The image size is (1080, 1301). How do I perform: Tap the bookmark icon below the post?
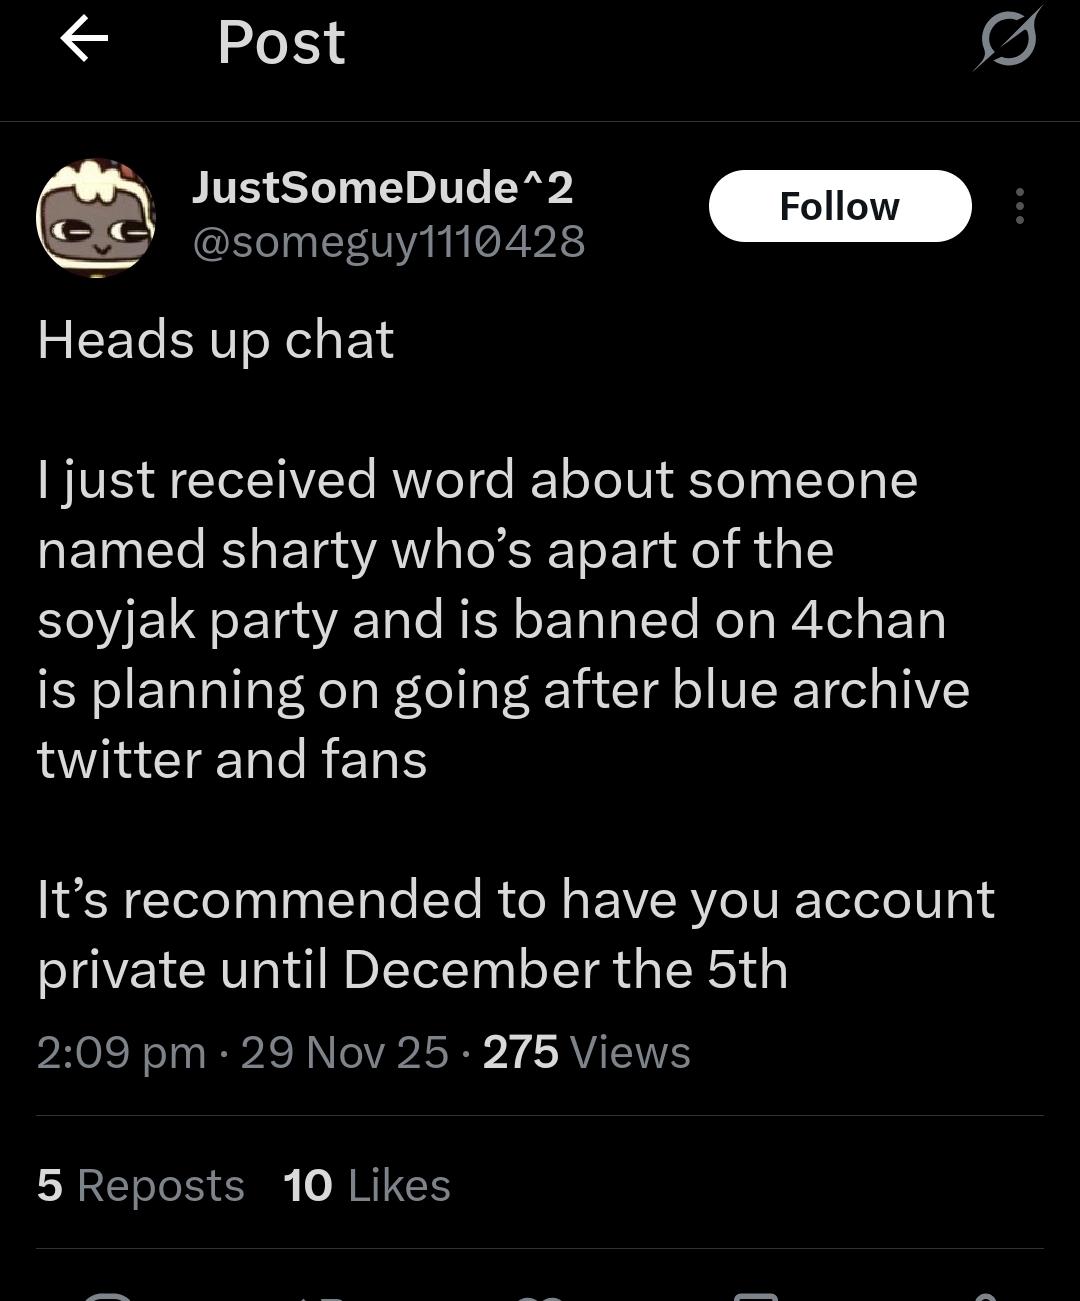pos(756,1296)
